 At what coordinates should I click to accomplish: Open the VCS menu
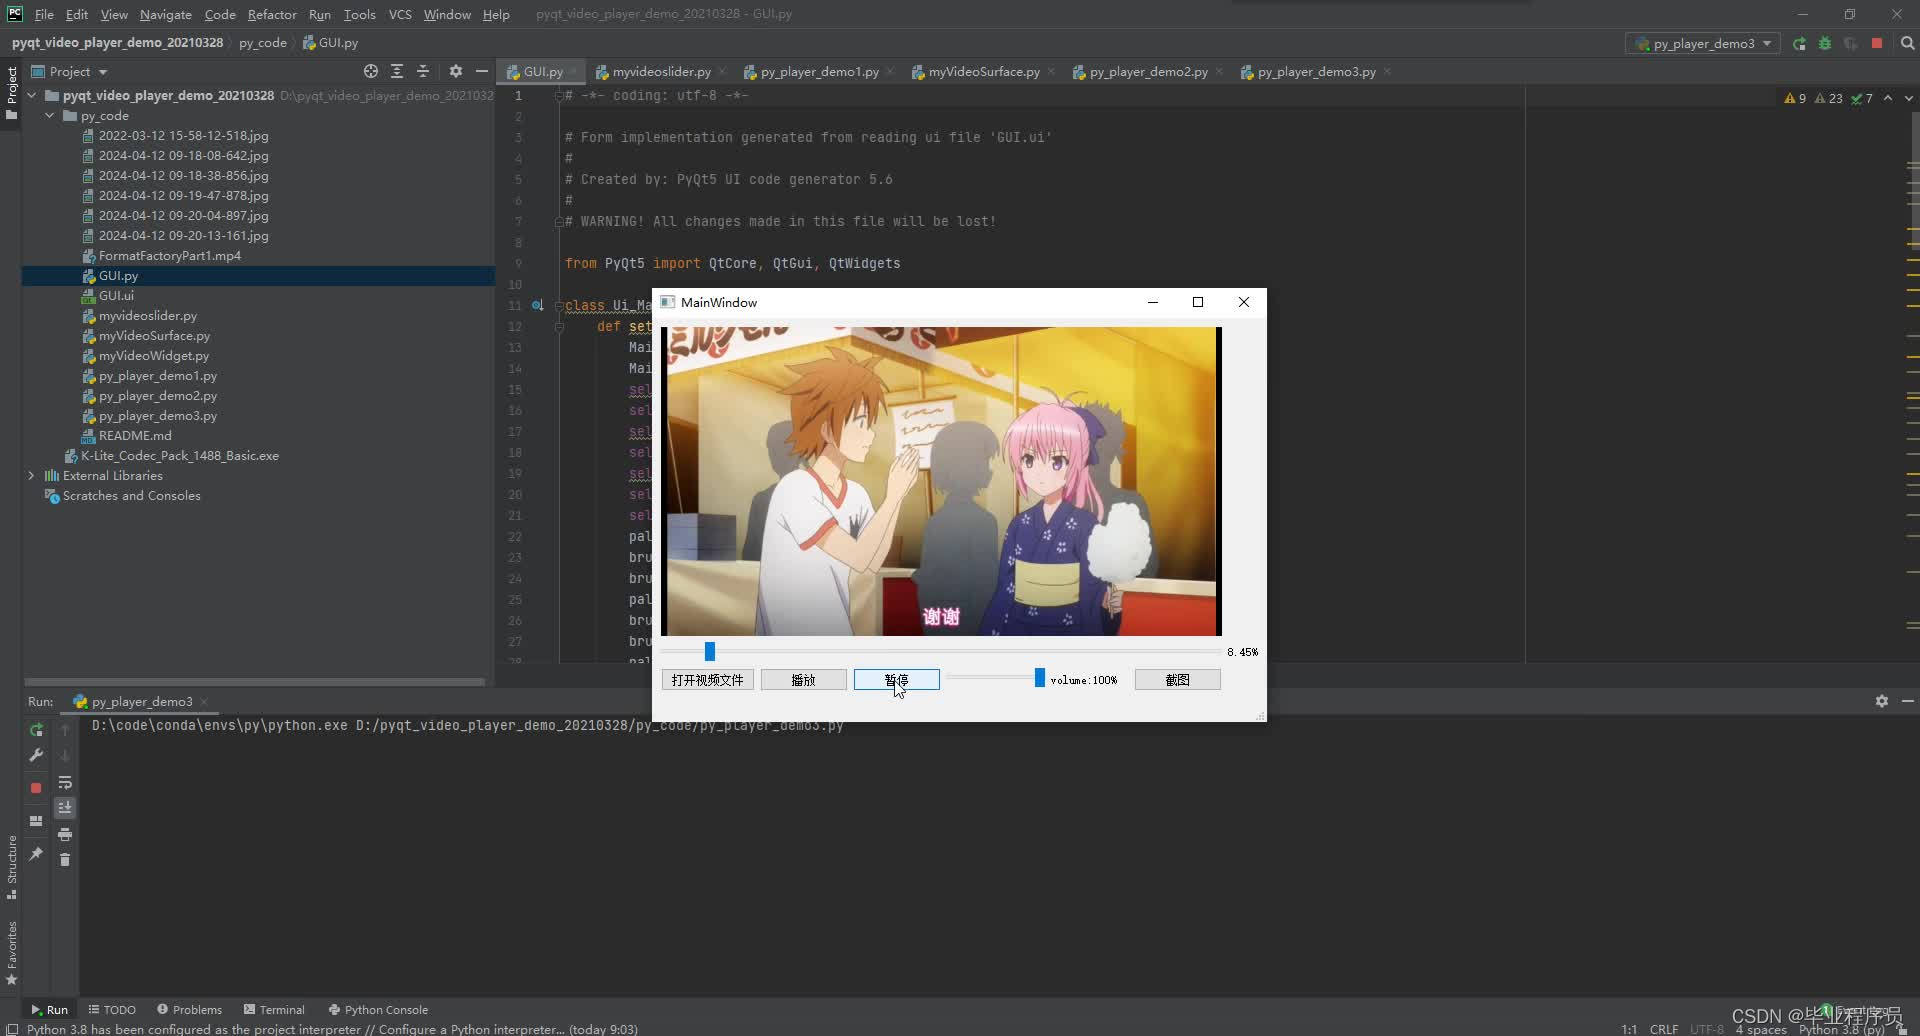click(400, 14)
